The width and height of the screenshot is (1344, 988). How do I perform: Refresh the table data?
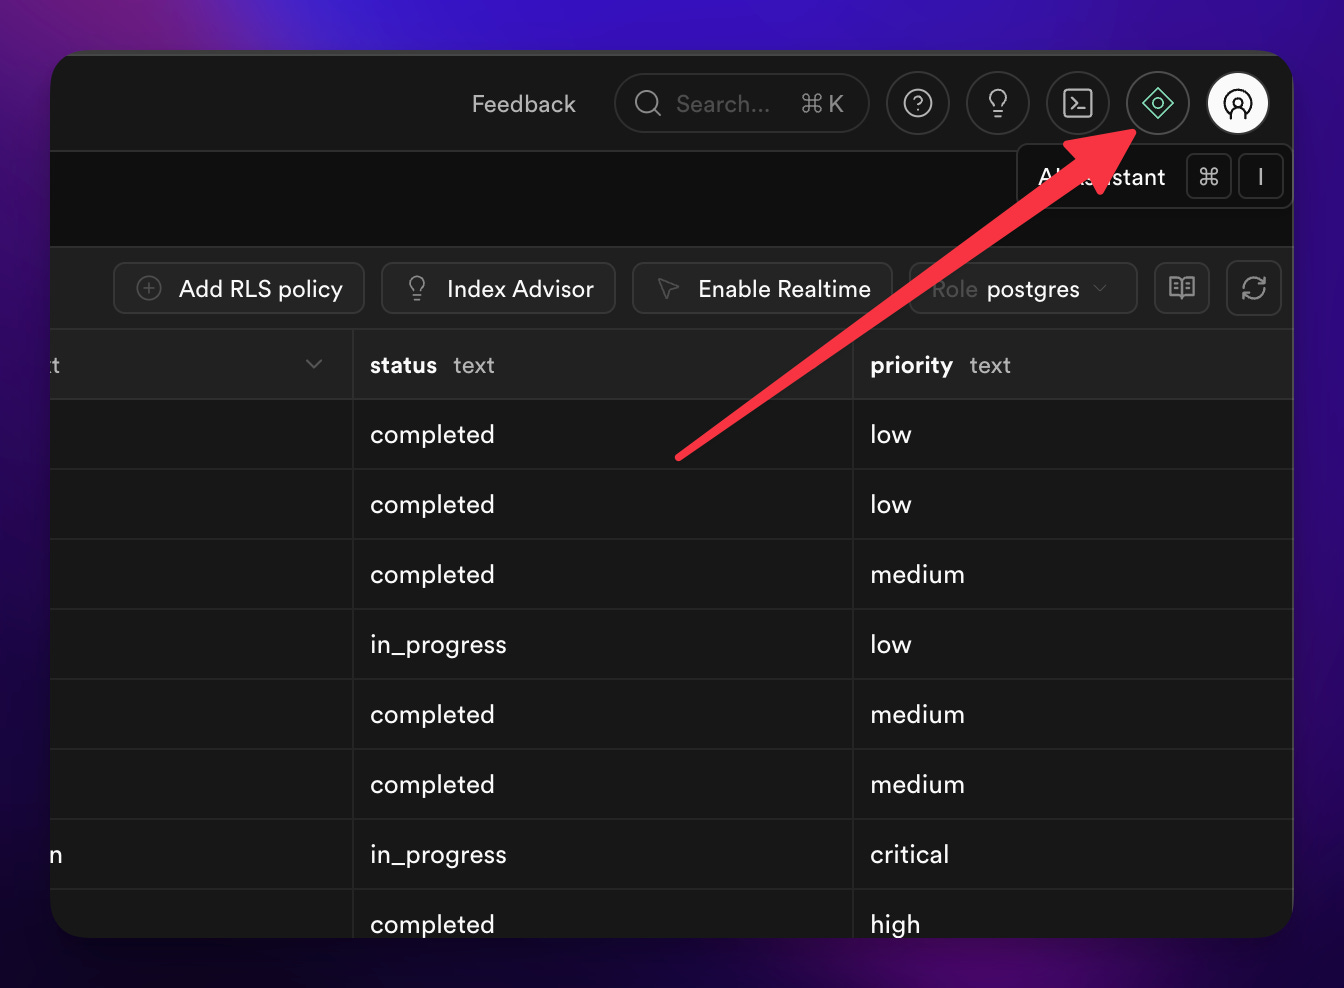coord(1254,288)
